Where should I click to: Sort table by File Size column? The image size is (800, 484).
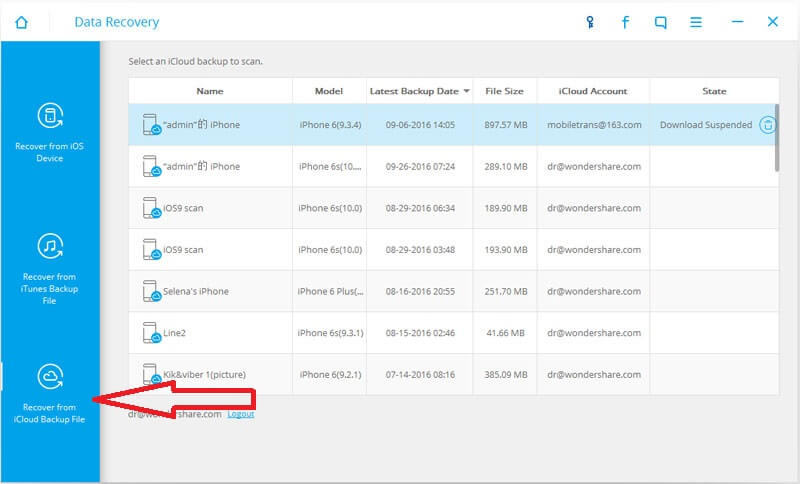pos(505,91)
